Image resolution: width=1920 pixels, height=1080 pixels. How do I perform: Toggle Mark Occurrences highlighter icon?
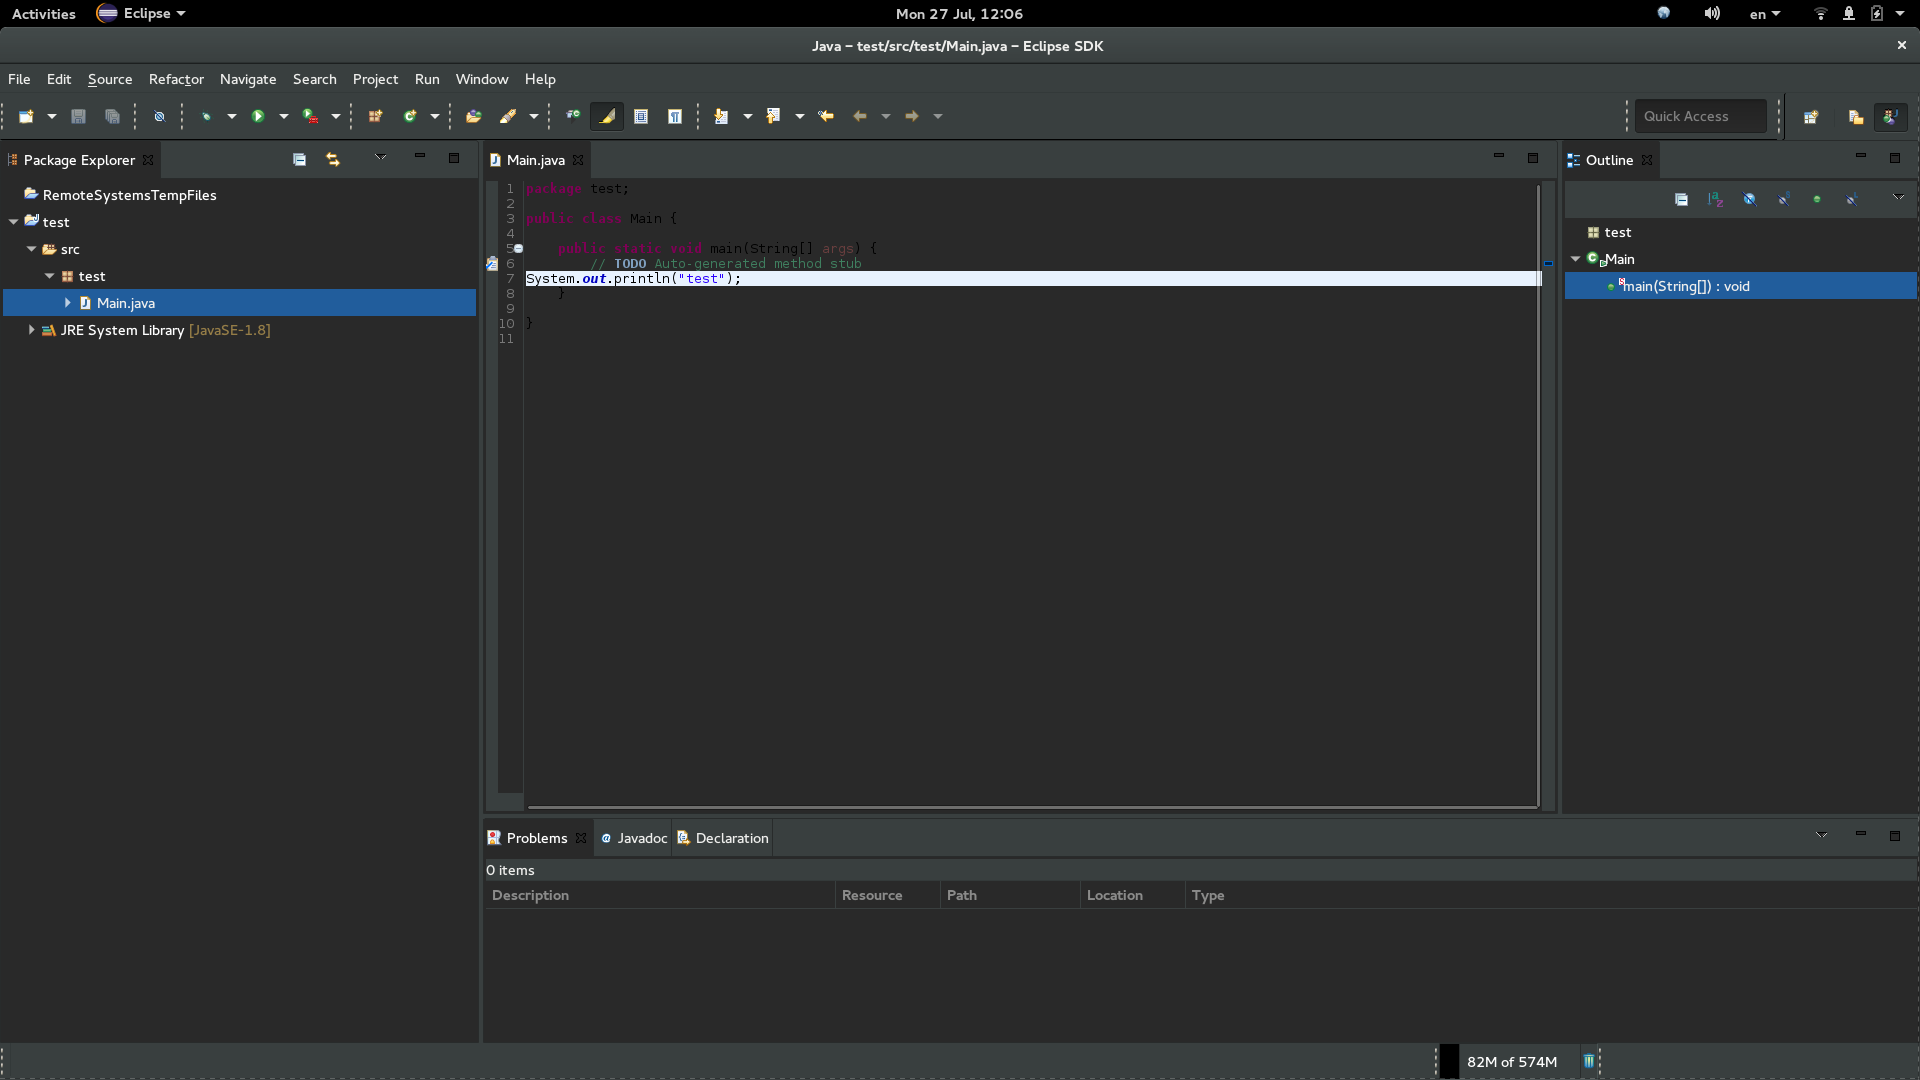[607, 116]
